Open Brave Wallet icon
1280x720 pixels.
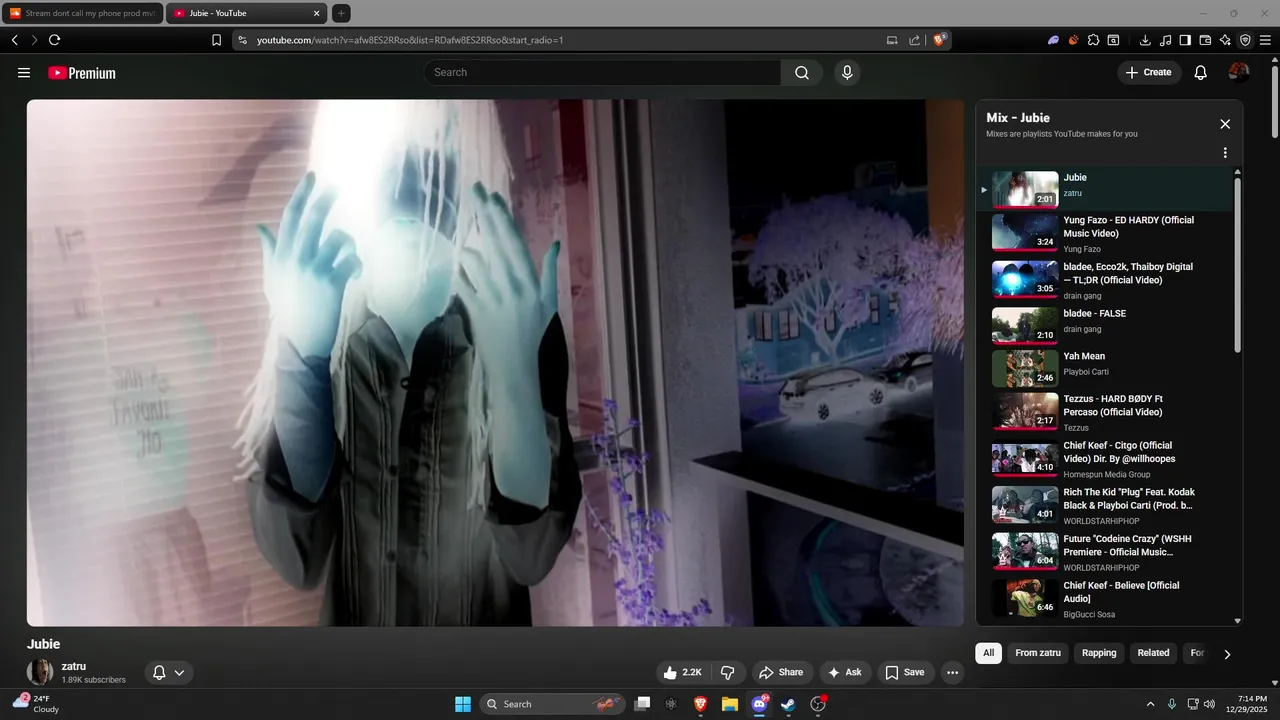coord(1205,40)
